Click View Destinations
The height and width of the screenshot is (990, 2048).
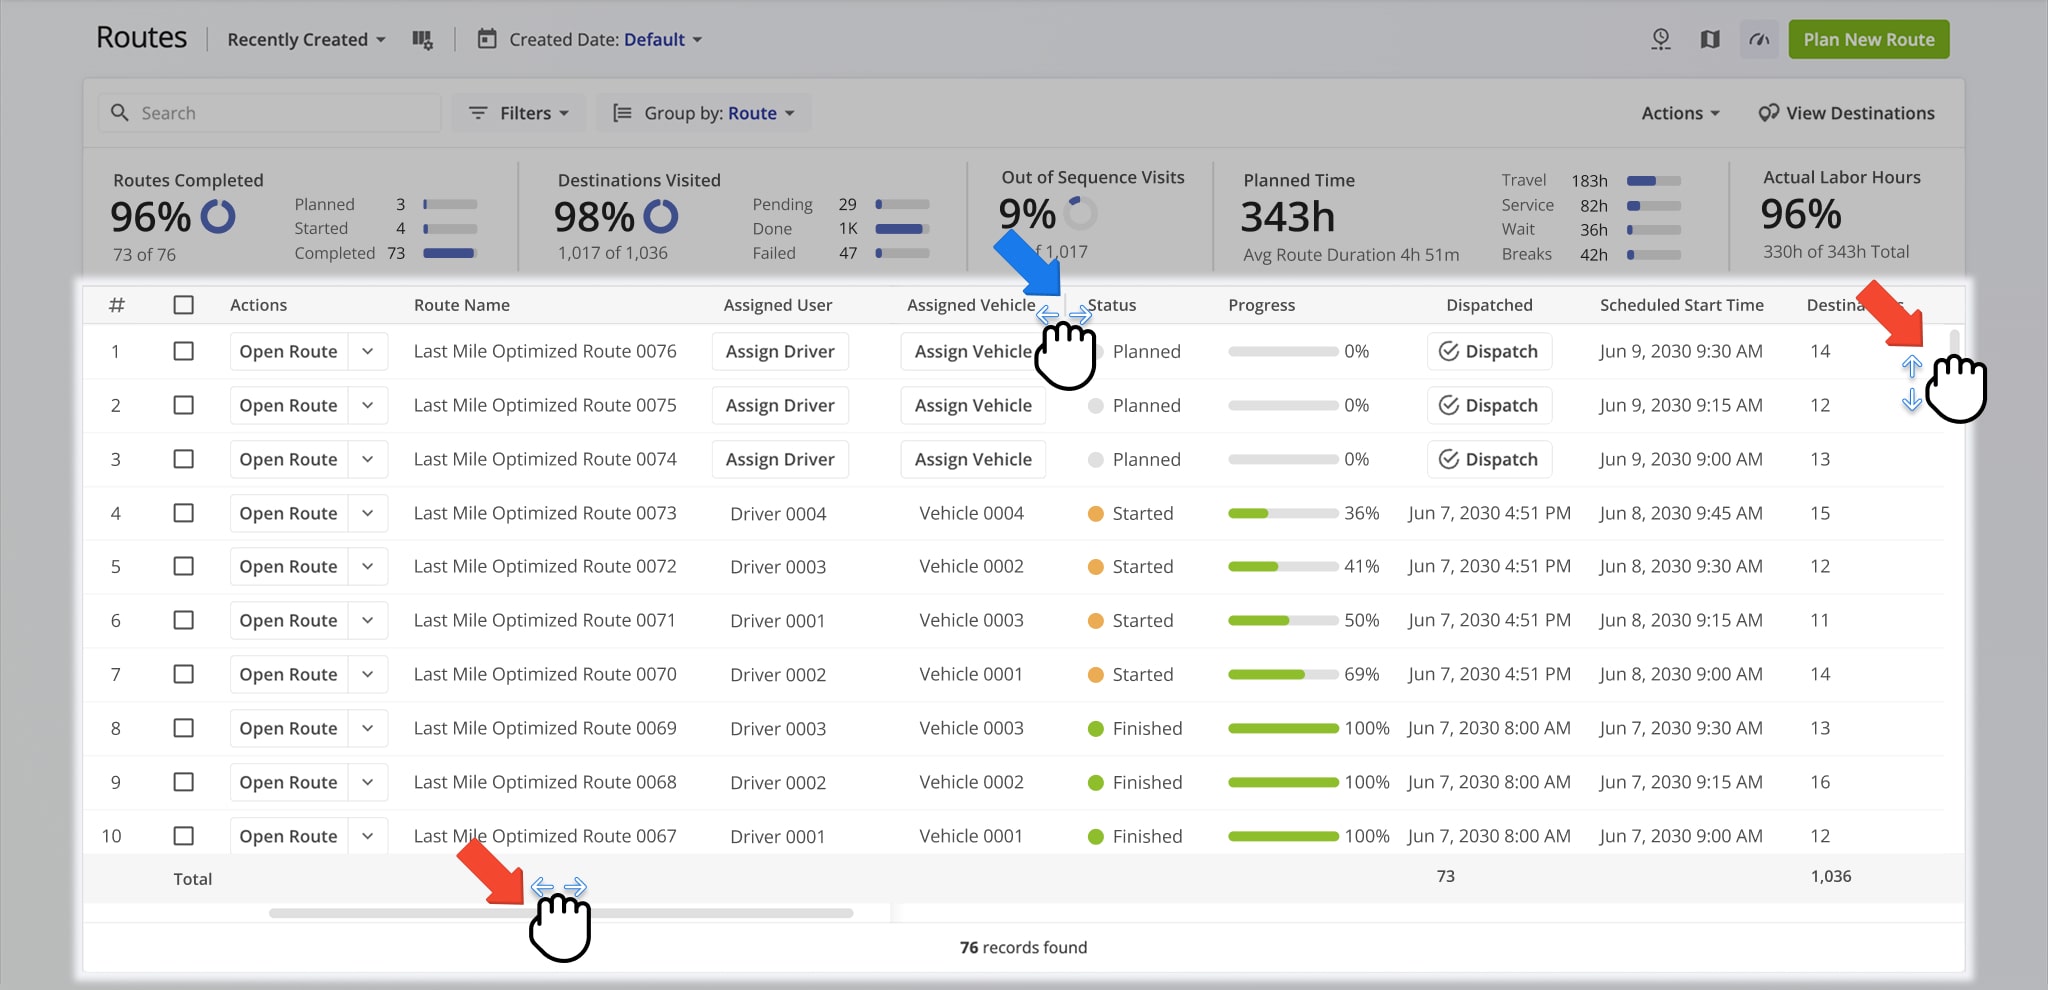pyautogui.click(x=1846, y=113)
